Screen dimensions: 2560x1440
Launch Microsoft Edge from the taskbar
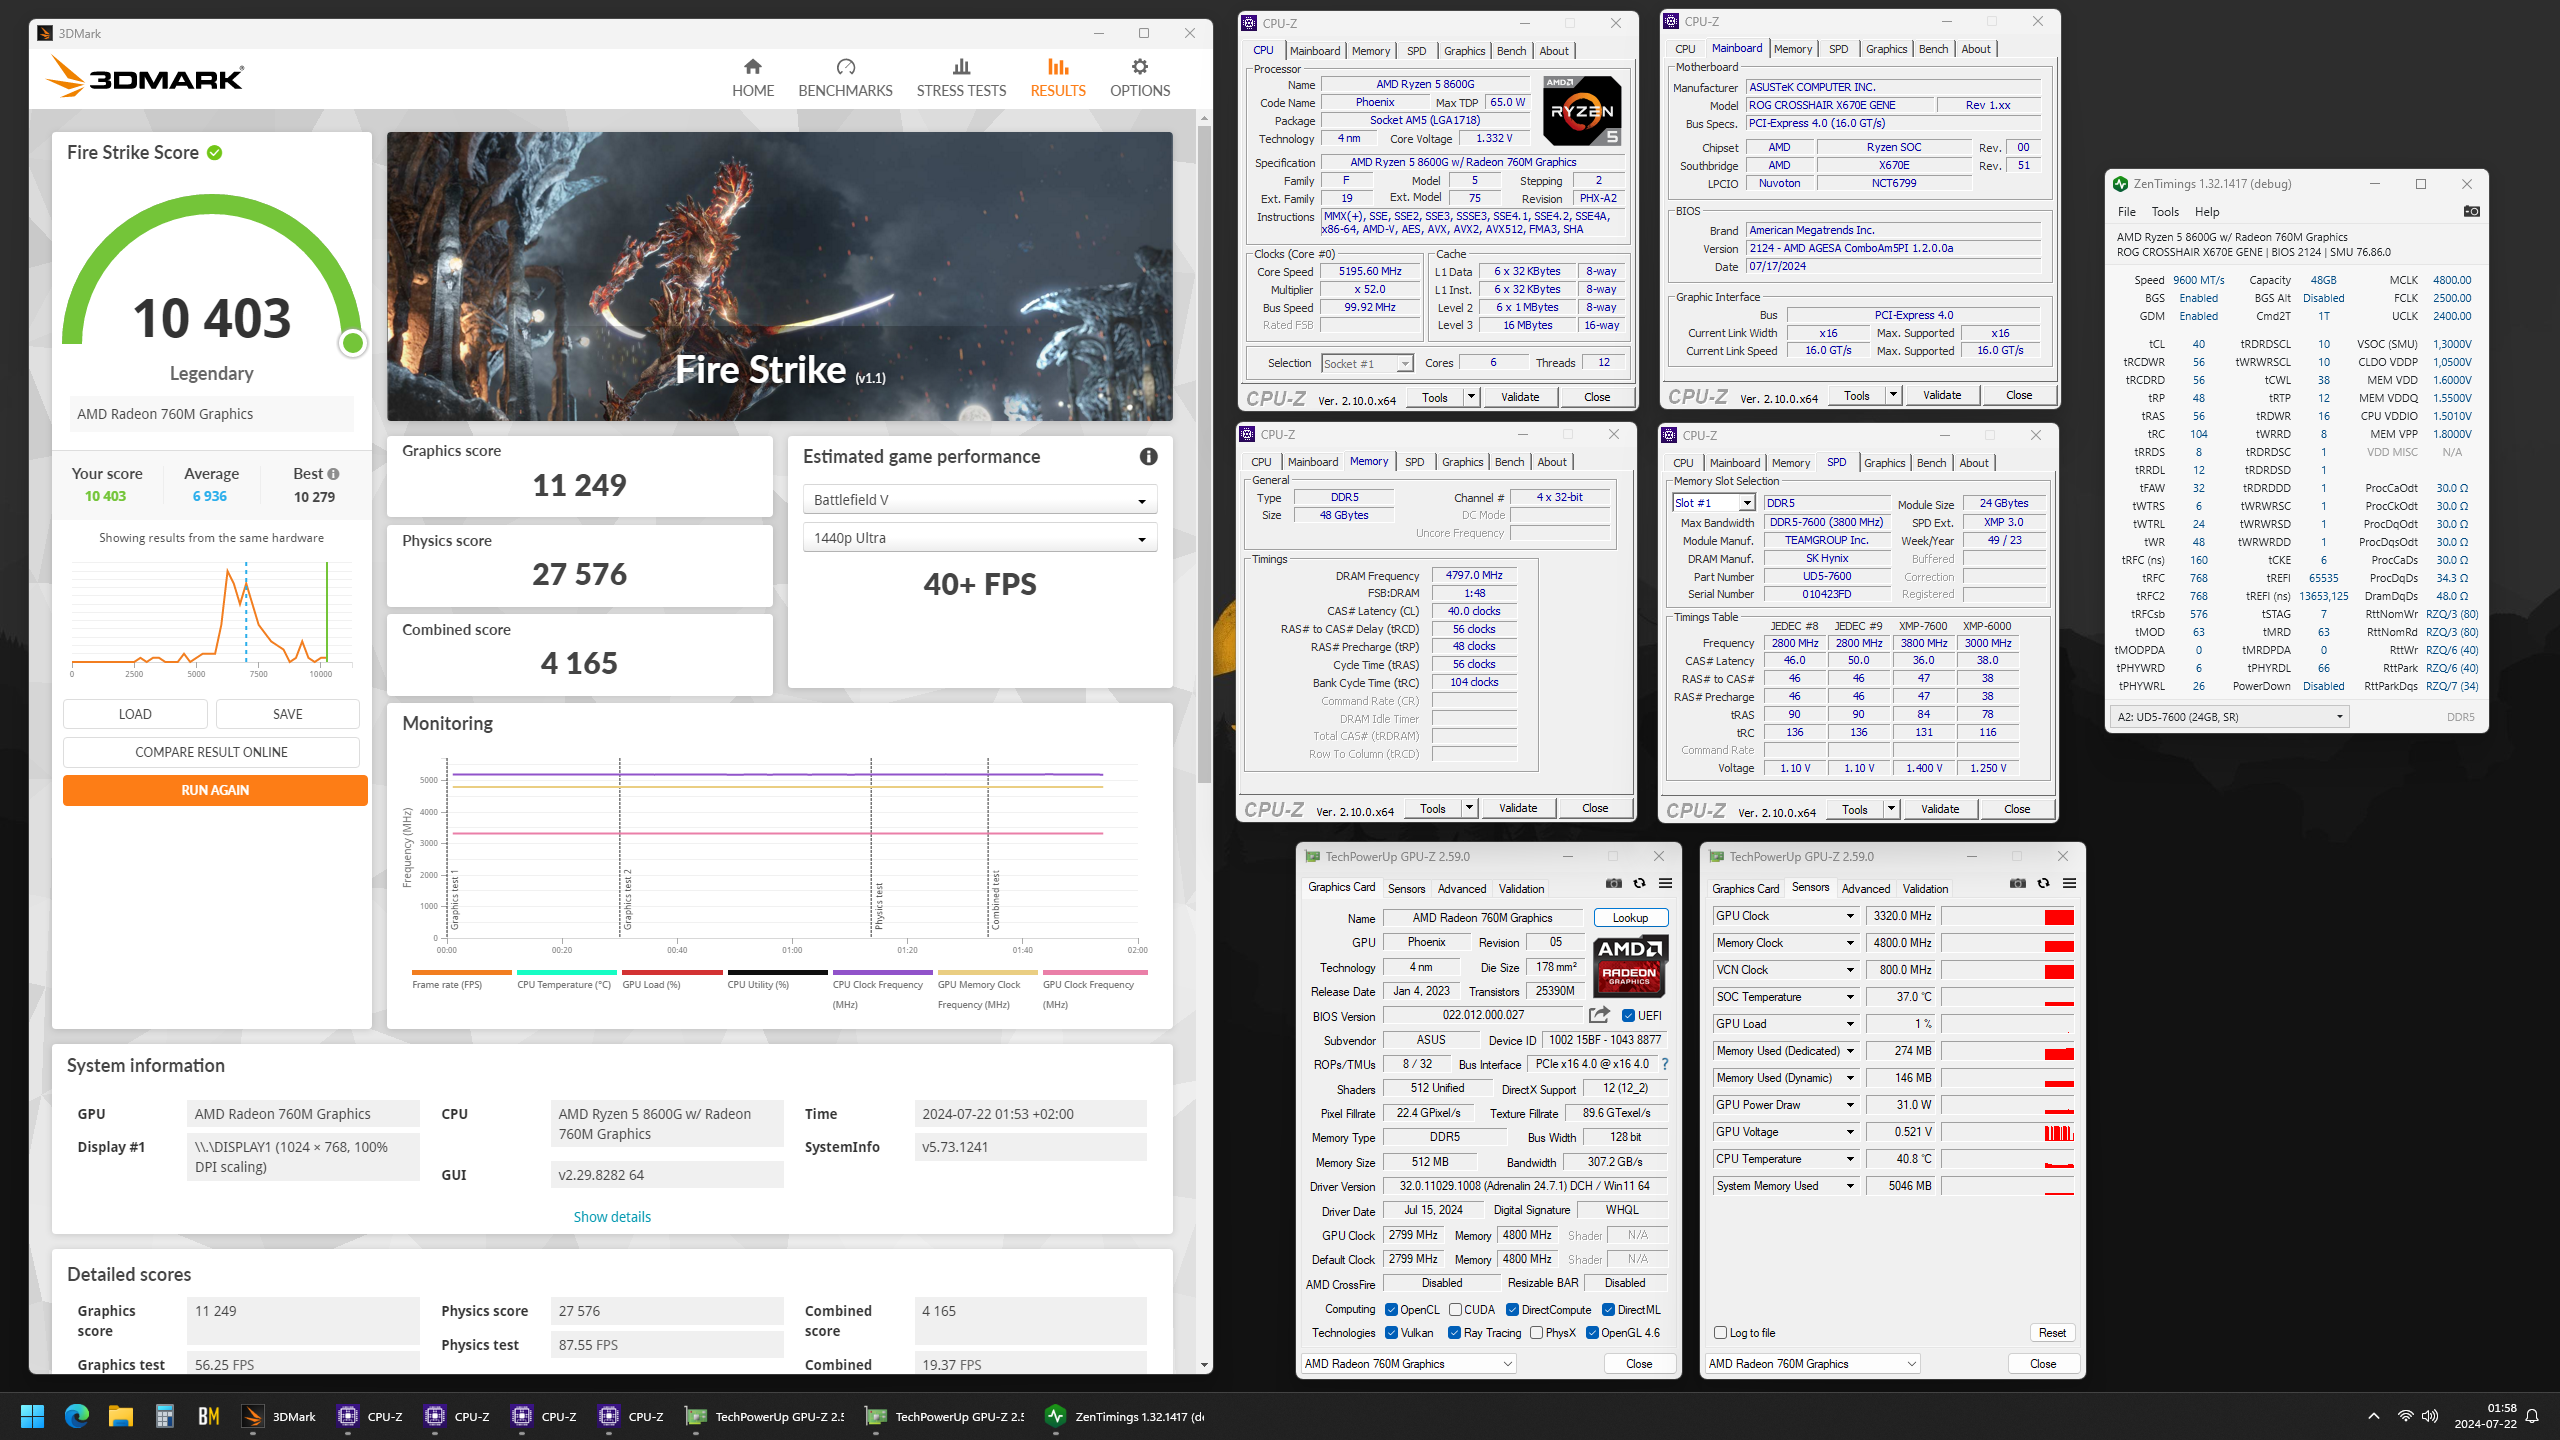click(77, 1416)
